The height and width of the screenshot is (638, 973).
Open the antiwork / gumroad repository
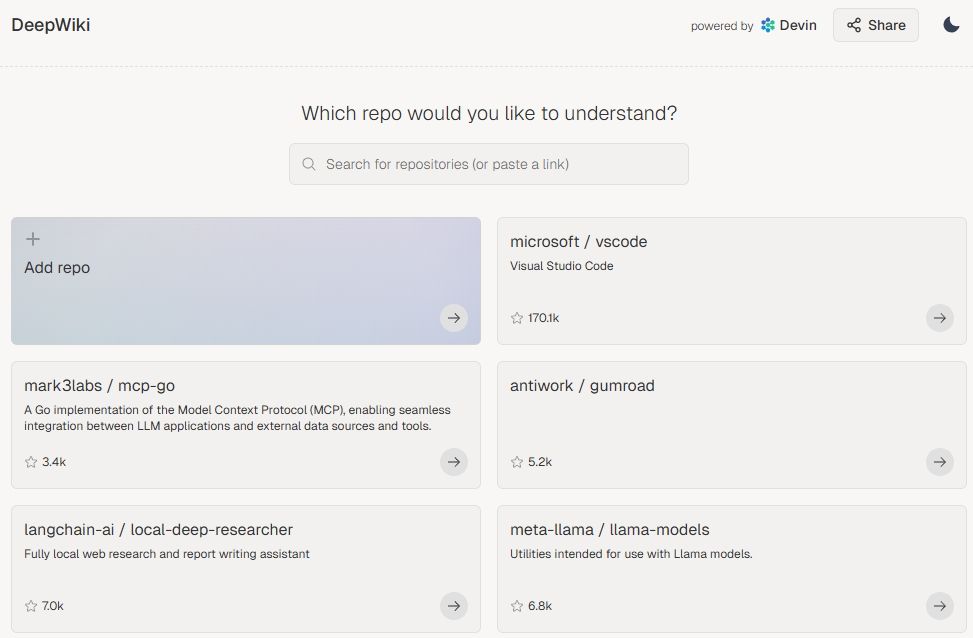point(732,425)
